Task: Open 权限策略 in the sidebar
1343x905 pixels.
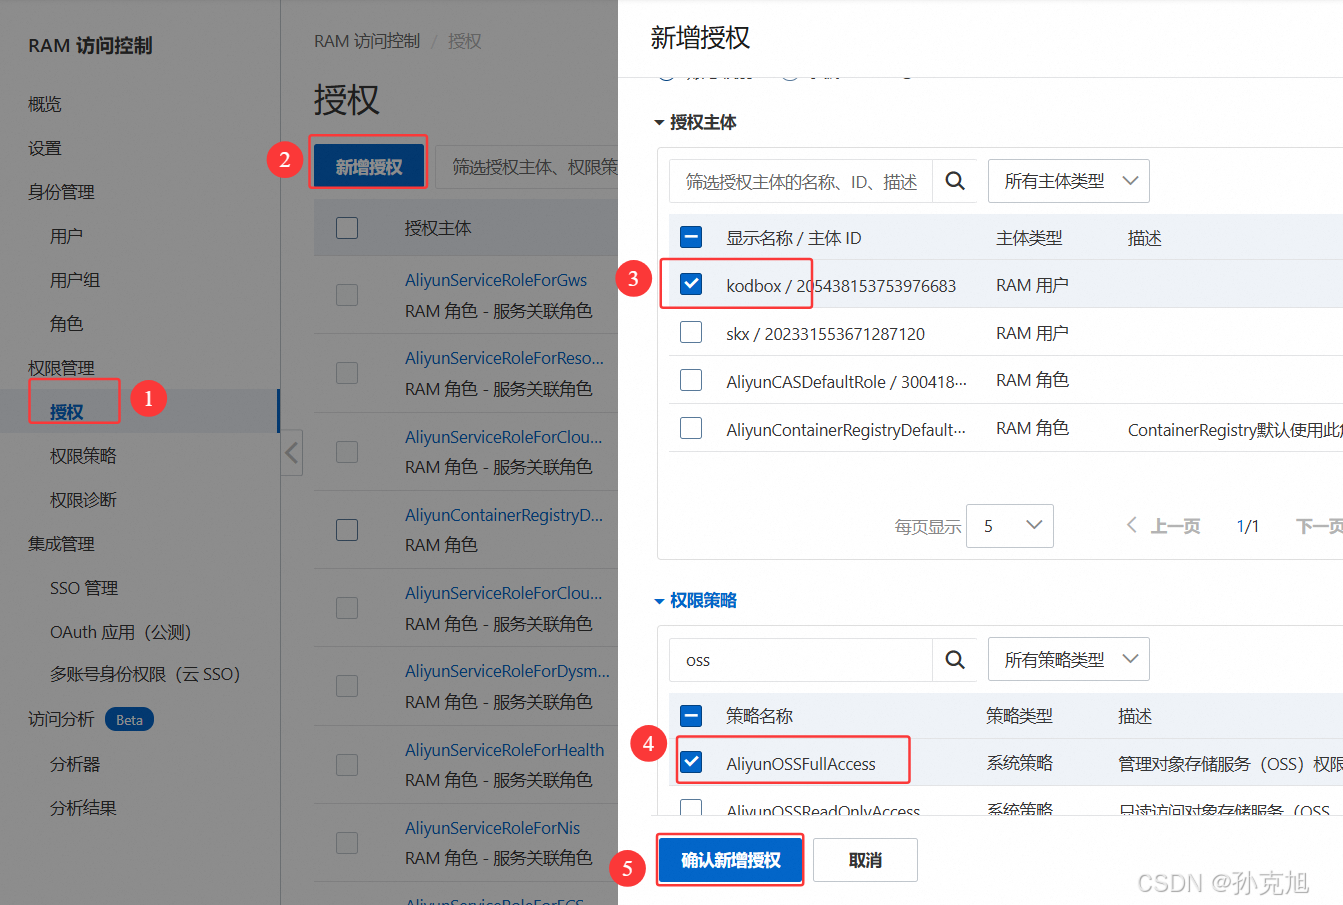Action: (x=83, y=456)
